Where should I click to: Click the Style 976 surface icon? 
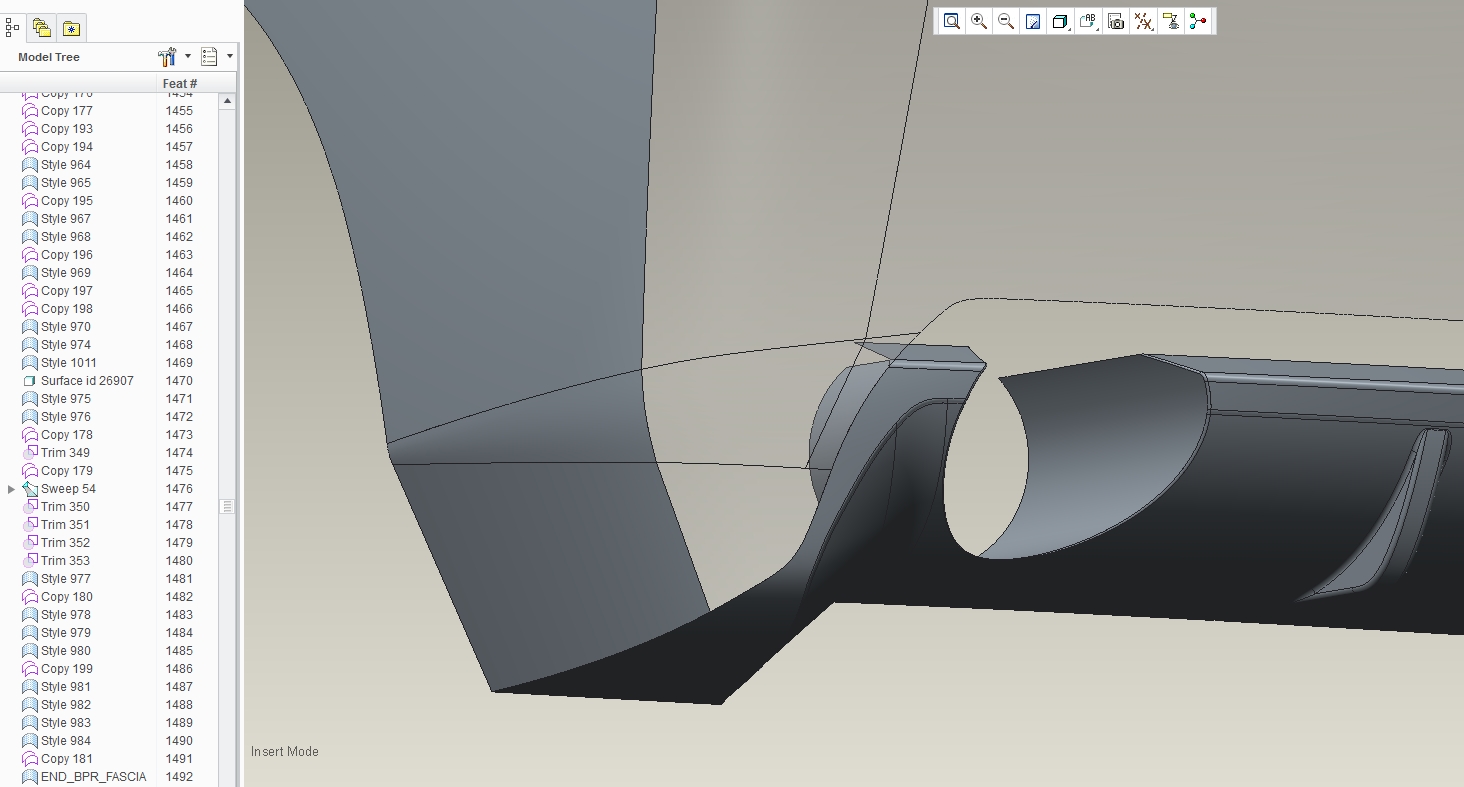30,417
